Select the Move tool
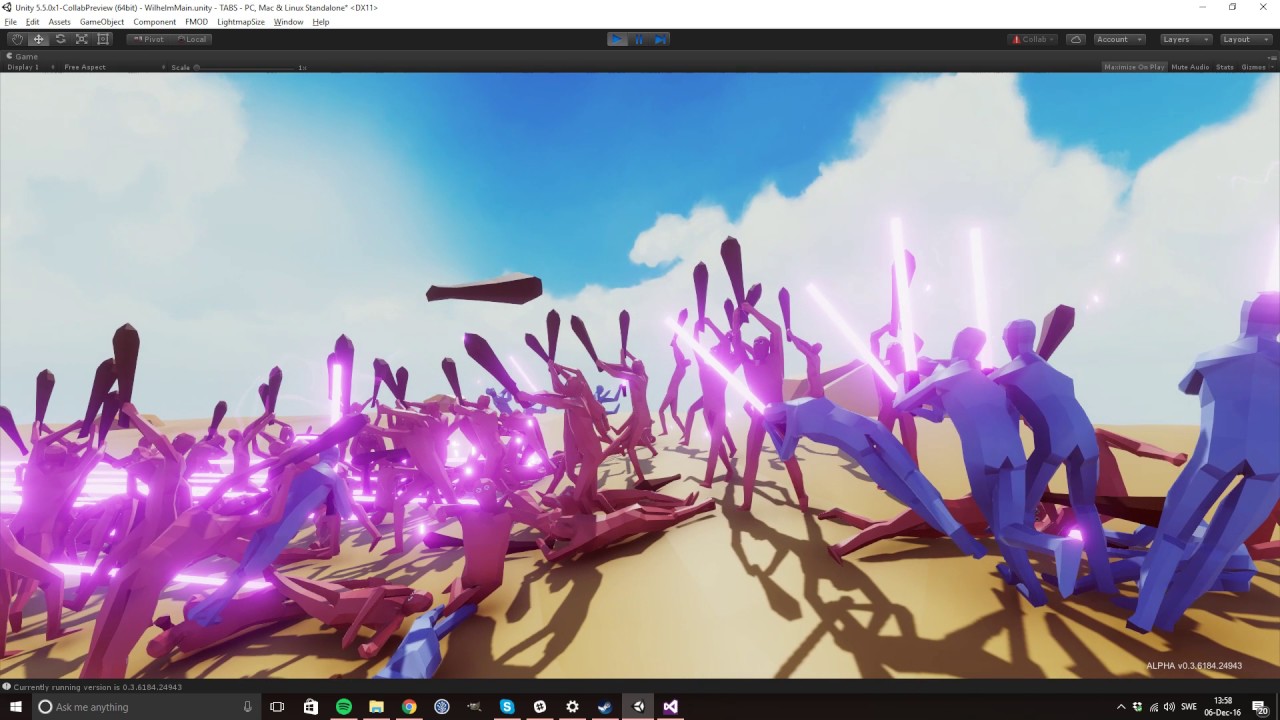Image resolution: width=1280 pixels, height=720 pixels. point(38,39)
